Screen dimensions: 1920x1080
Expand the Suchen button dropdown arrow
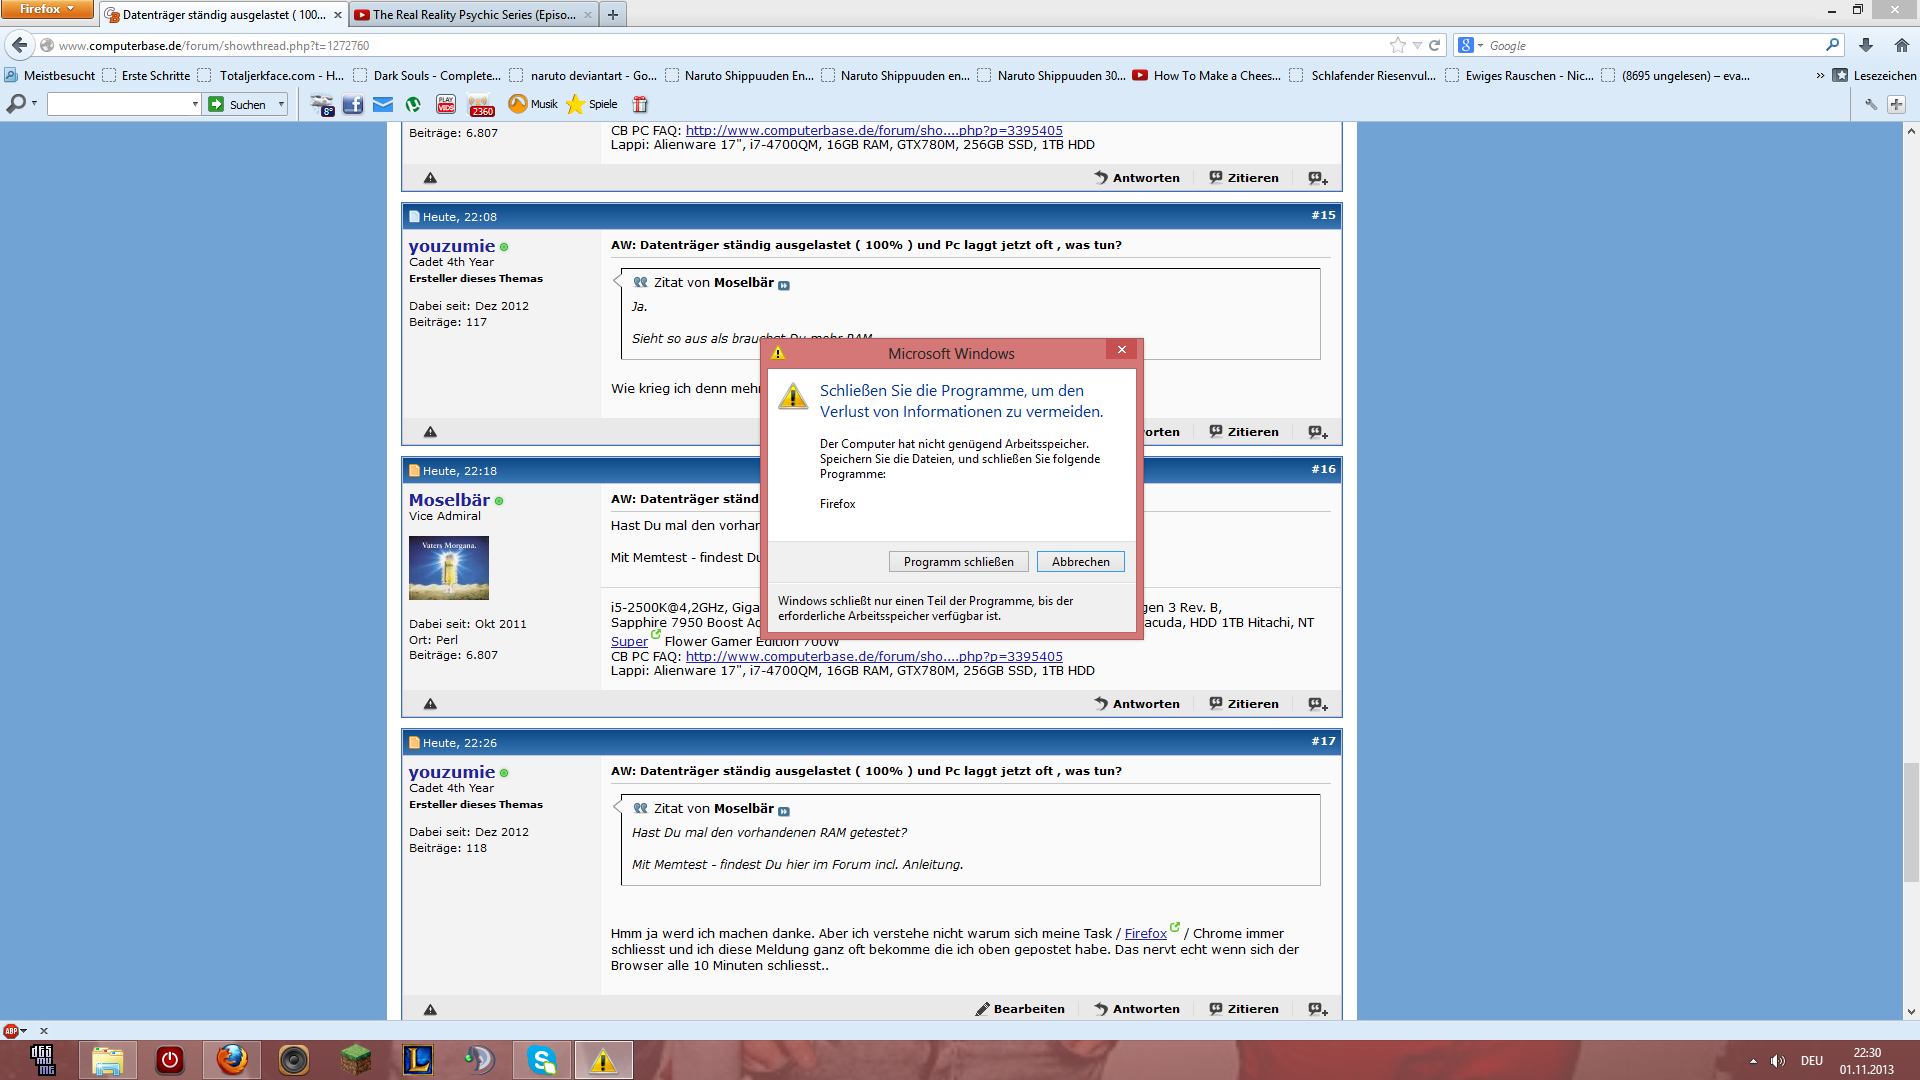tap(282, 104)
